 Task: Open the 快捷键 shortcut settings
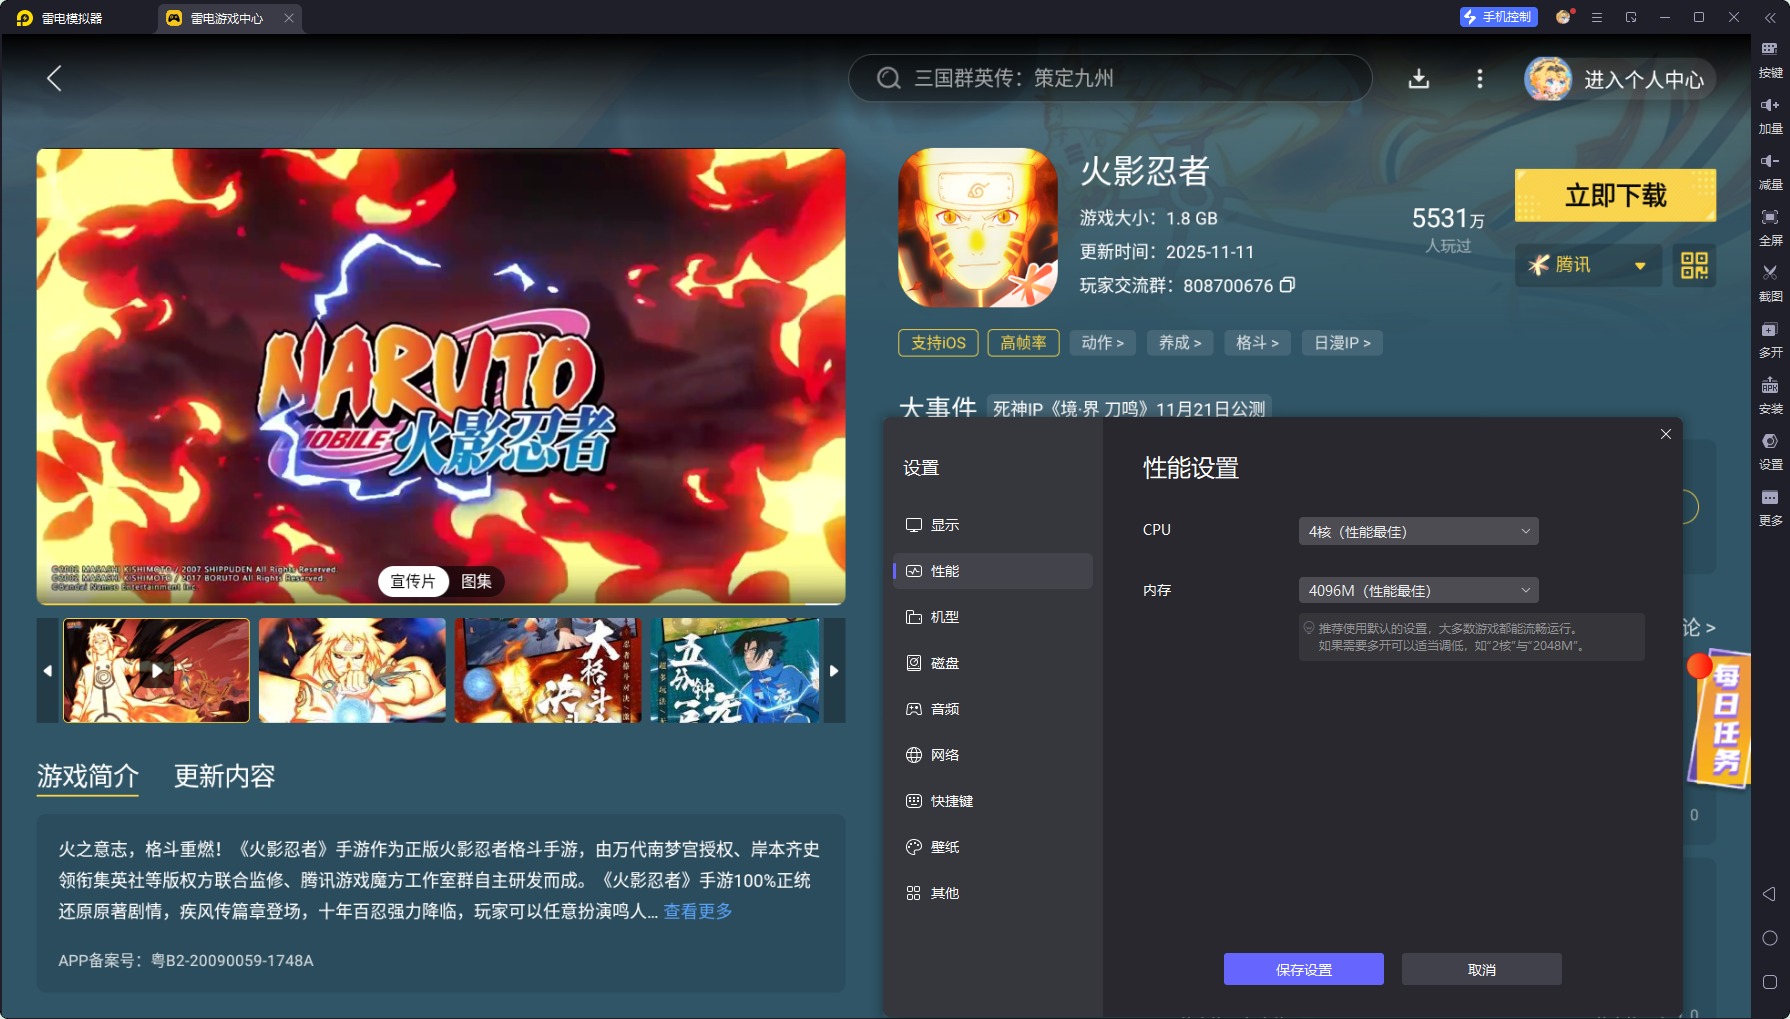coord(993,801)
